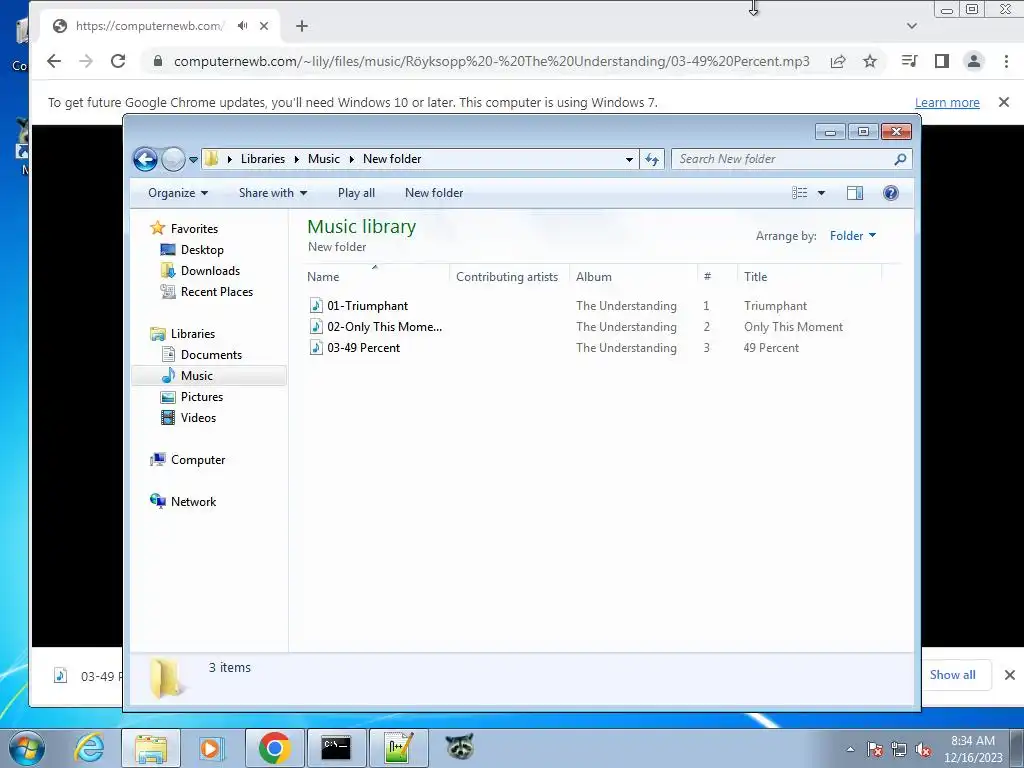Launch Internet Explorer from taskbar

pyautogui.click(x=89, y=747)
